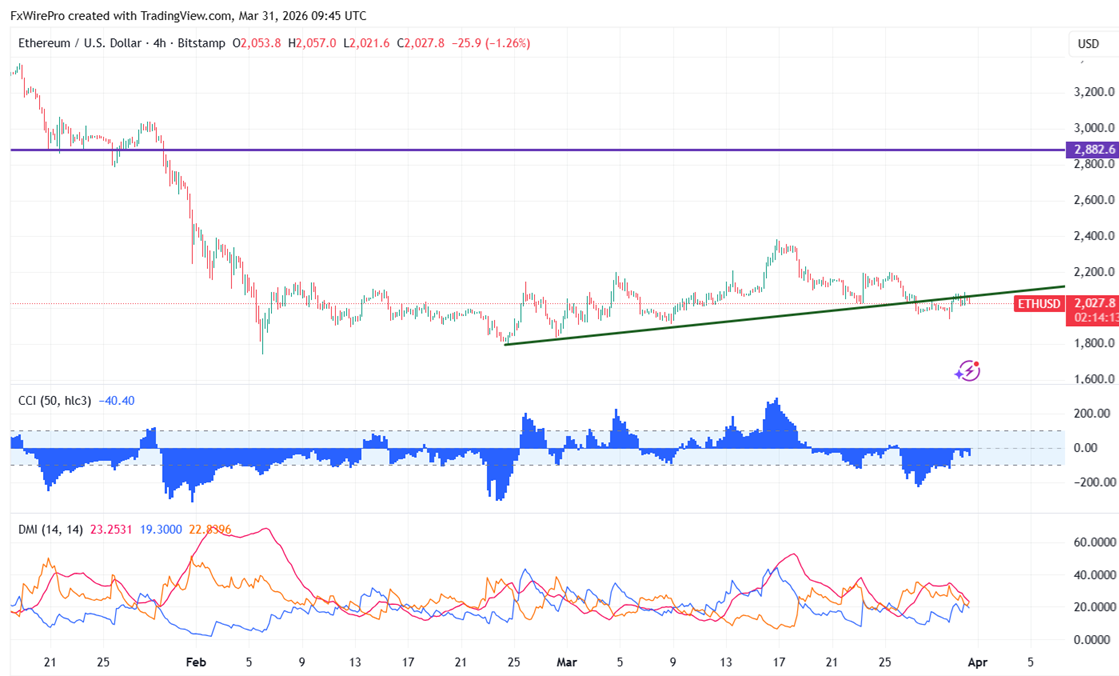Image resolution: width=1119 pixels, height=676 pixels.
Task: Click the CCI 200.00 scale label
Action: (x=1093, y=413)
